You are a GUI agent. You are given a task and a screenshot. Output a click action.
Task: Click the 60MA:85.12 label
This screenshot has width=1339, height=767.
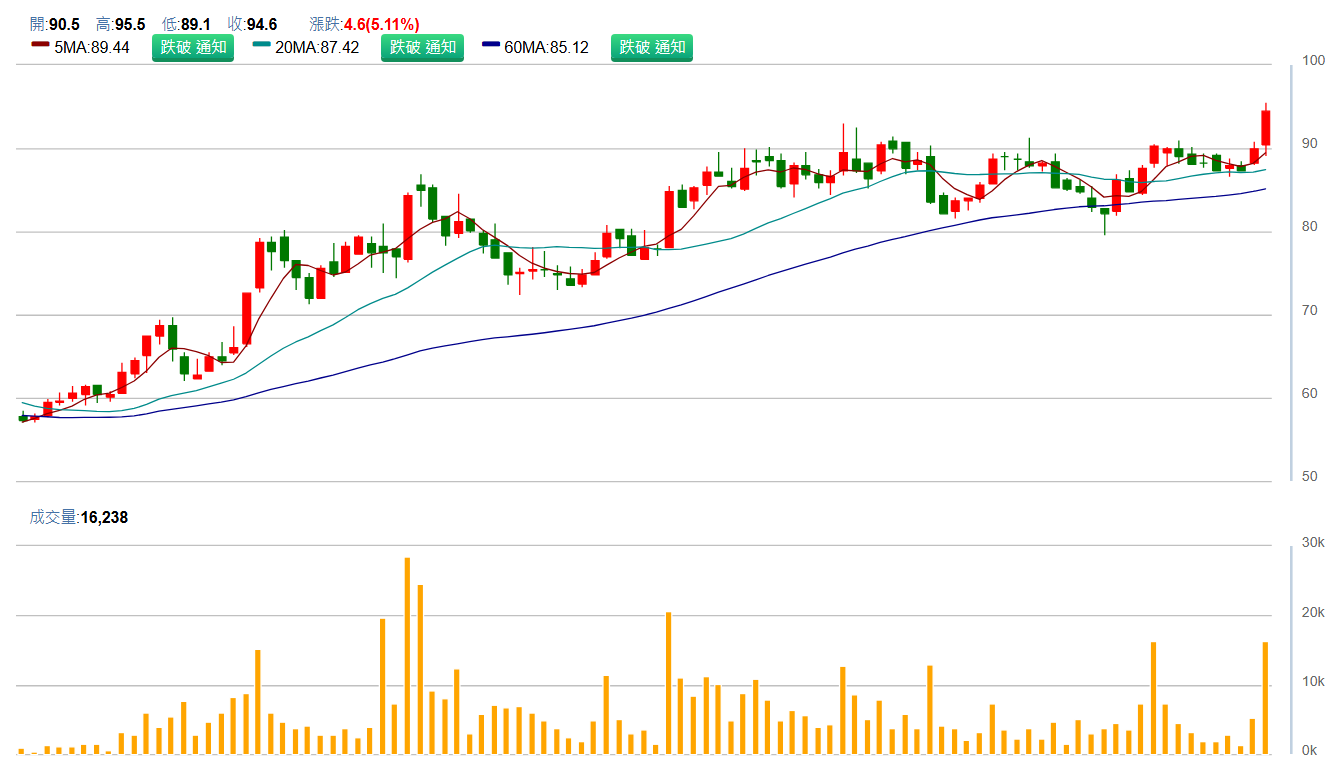click(547, 47)
